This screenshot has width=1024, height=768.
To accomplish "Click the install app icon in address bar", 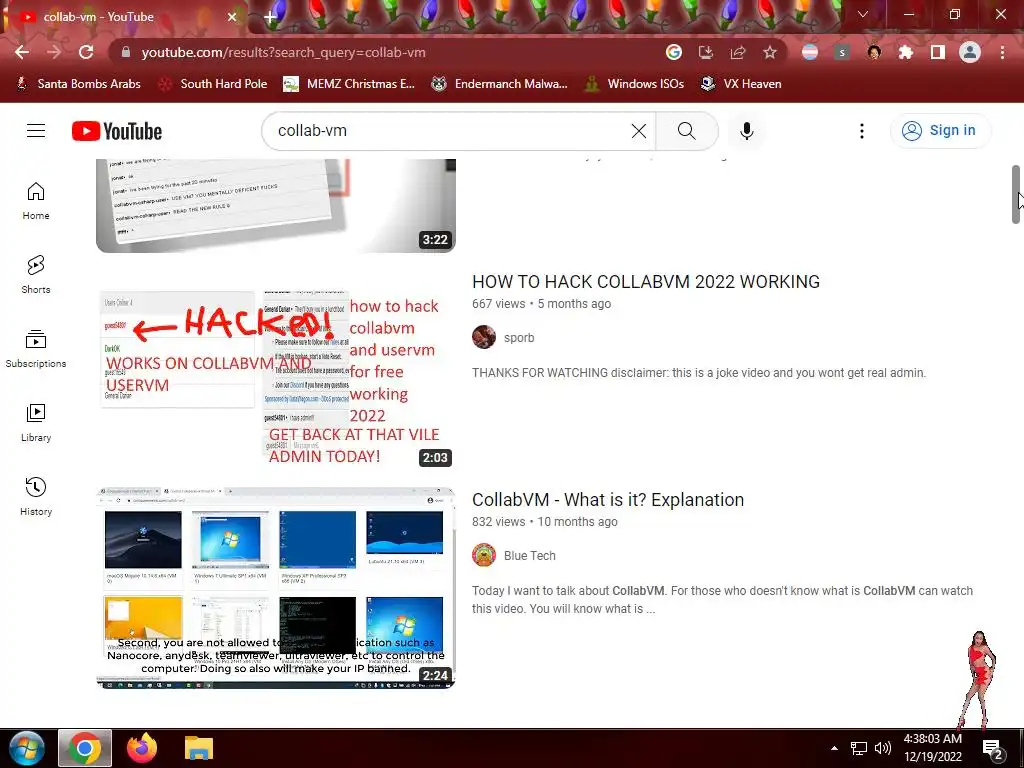I will (x=706, y=52).
